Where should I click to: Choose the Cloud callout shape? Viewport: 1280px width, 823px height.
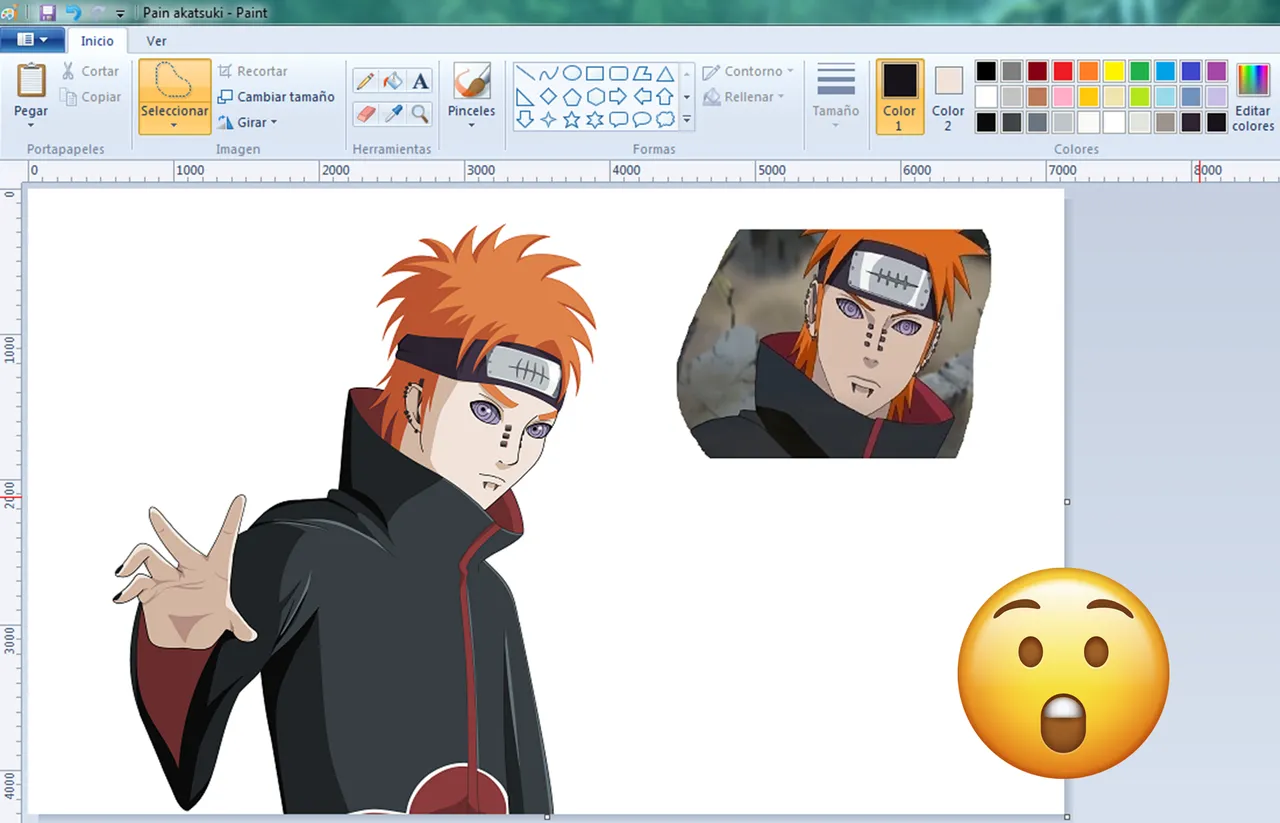click(665, 120)
